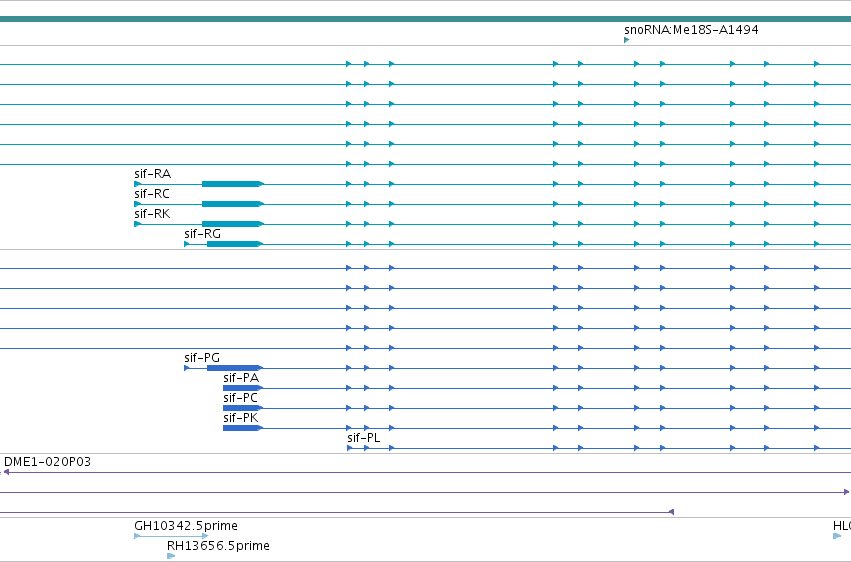Click the sif-PC coding exon block
The width and height of the screenshot is (851, 562).
(x=243, y=408)
